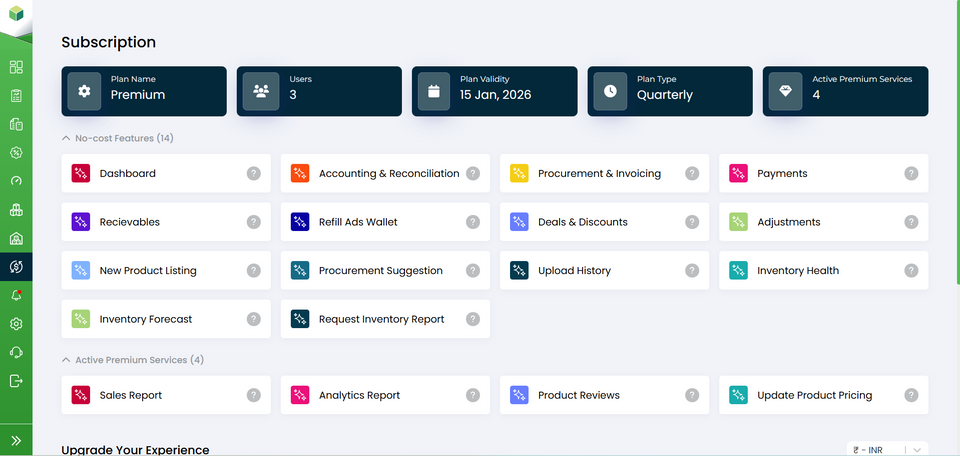Click the headset support icon
960x456 pixels.
point(16,352)
